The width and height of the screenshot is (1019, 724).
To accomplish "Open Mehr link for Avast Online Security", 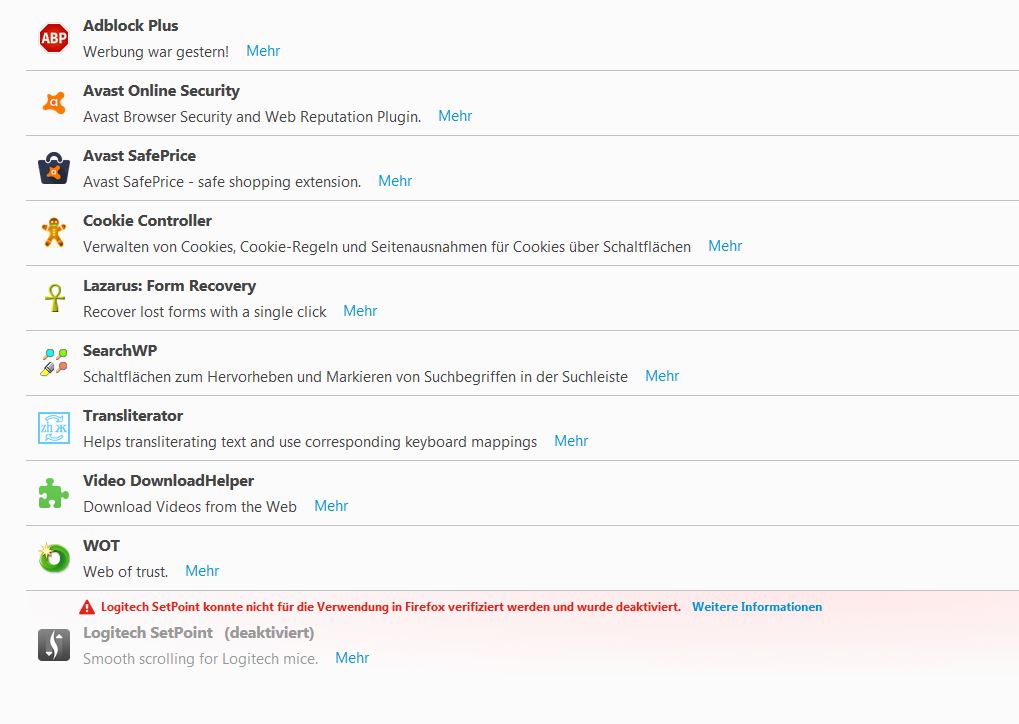I will tap(455, 116).
